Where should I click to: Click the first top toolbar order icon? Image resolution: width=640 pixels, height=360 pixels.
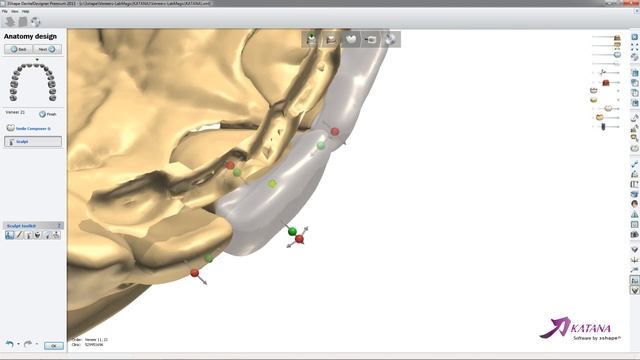click(10, 22)
